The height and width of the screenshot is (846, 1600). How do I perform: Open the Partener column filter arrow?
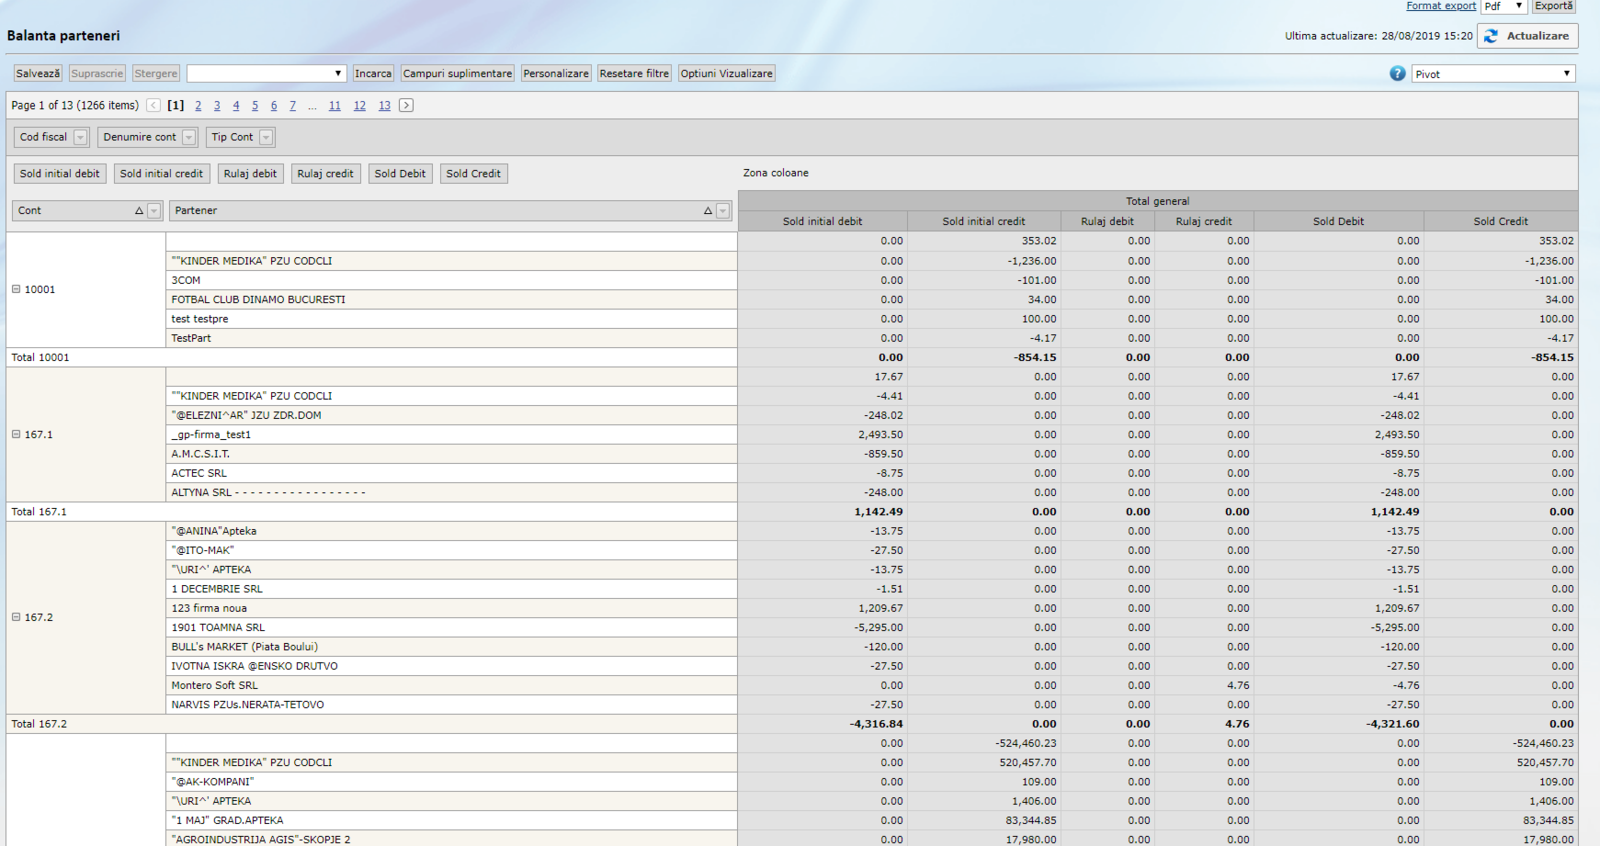coord(723,211)
